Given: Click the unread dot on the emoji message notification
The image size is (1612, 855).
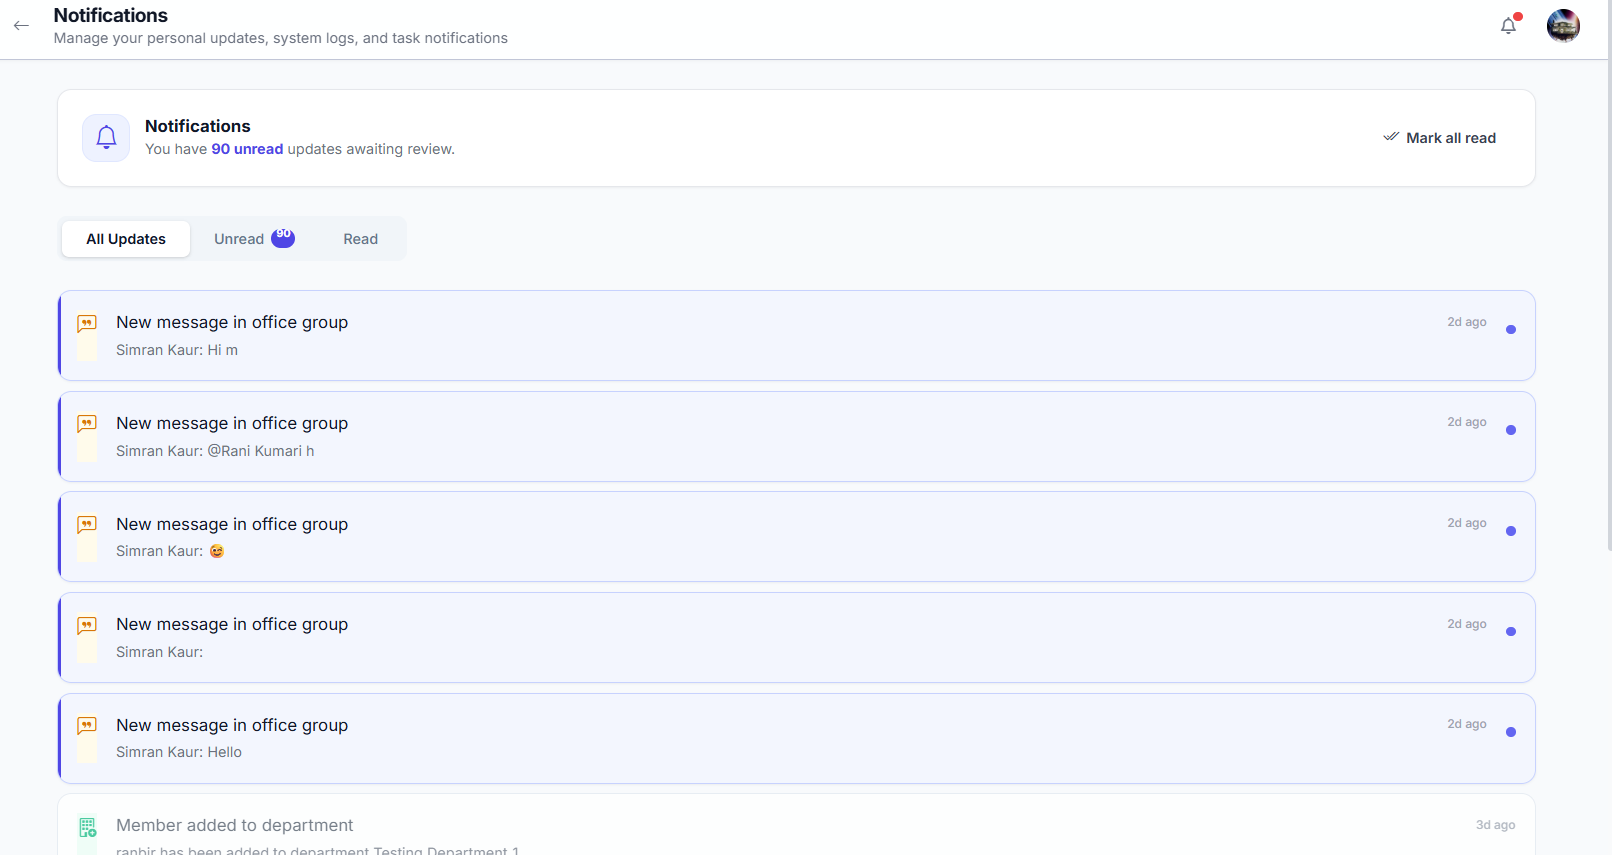Looking at the screenshot, I should pyautogui.click(x=1511, y=531).
